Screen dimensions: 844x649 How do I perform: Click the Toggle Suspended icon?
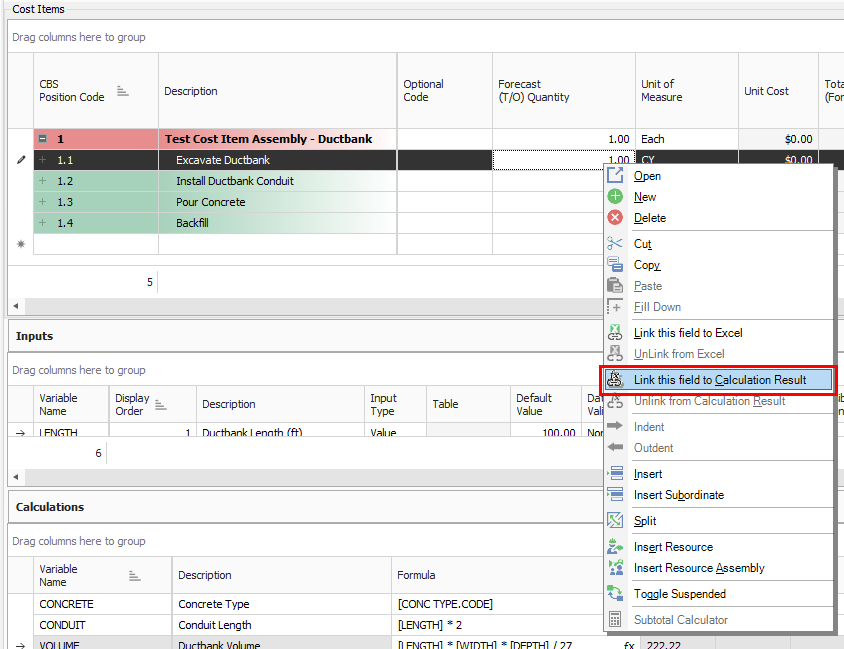point(615,594)
